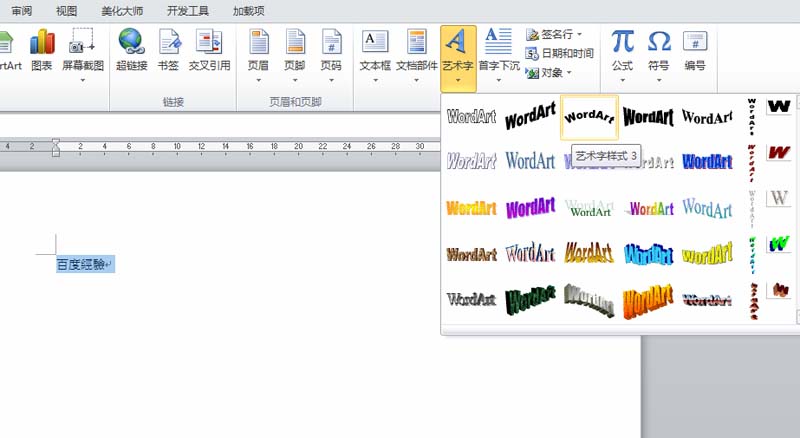Click the 编号 numbering icon
Screen dimensions: 800x438
pyautogui.click(x=695, y=50)
